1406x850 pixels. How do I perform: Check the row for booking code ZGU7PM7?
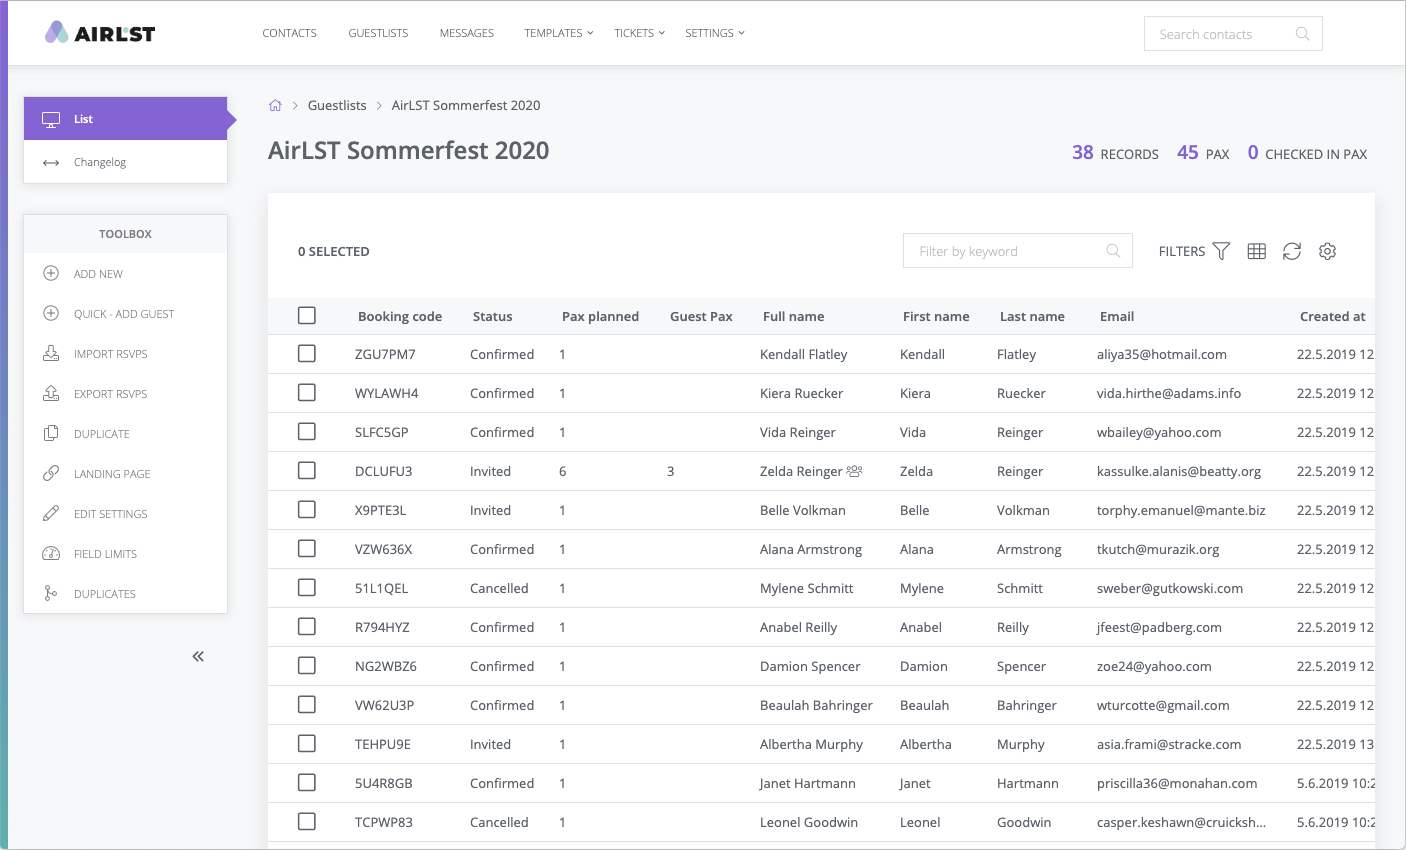(x=307, y=353)
